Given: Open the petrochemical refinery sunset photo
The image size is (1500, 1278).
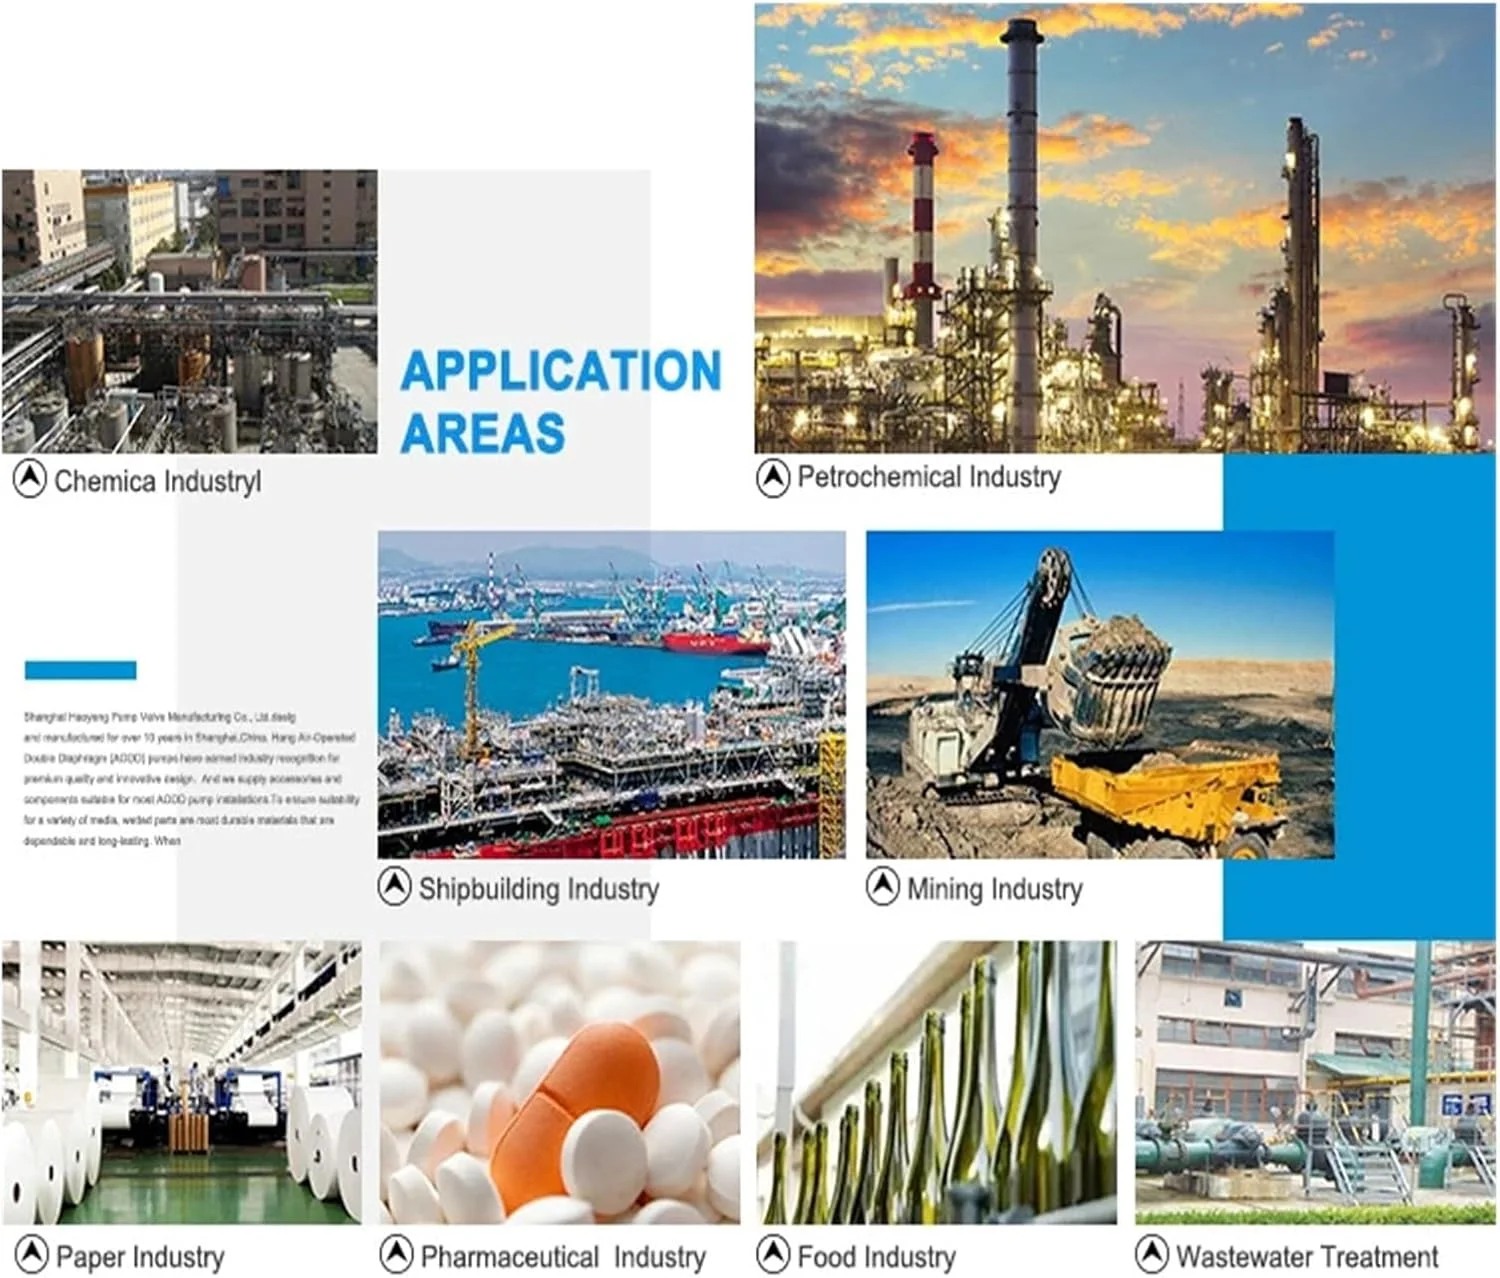Looking at the screenshot, I should point(1124,228).
